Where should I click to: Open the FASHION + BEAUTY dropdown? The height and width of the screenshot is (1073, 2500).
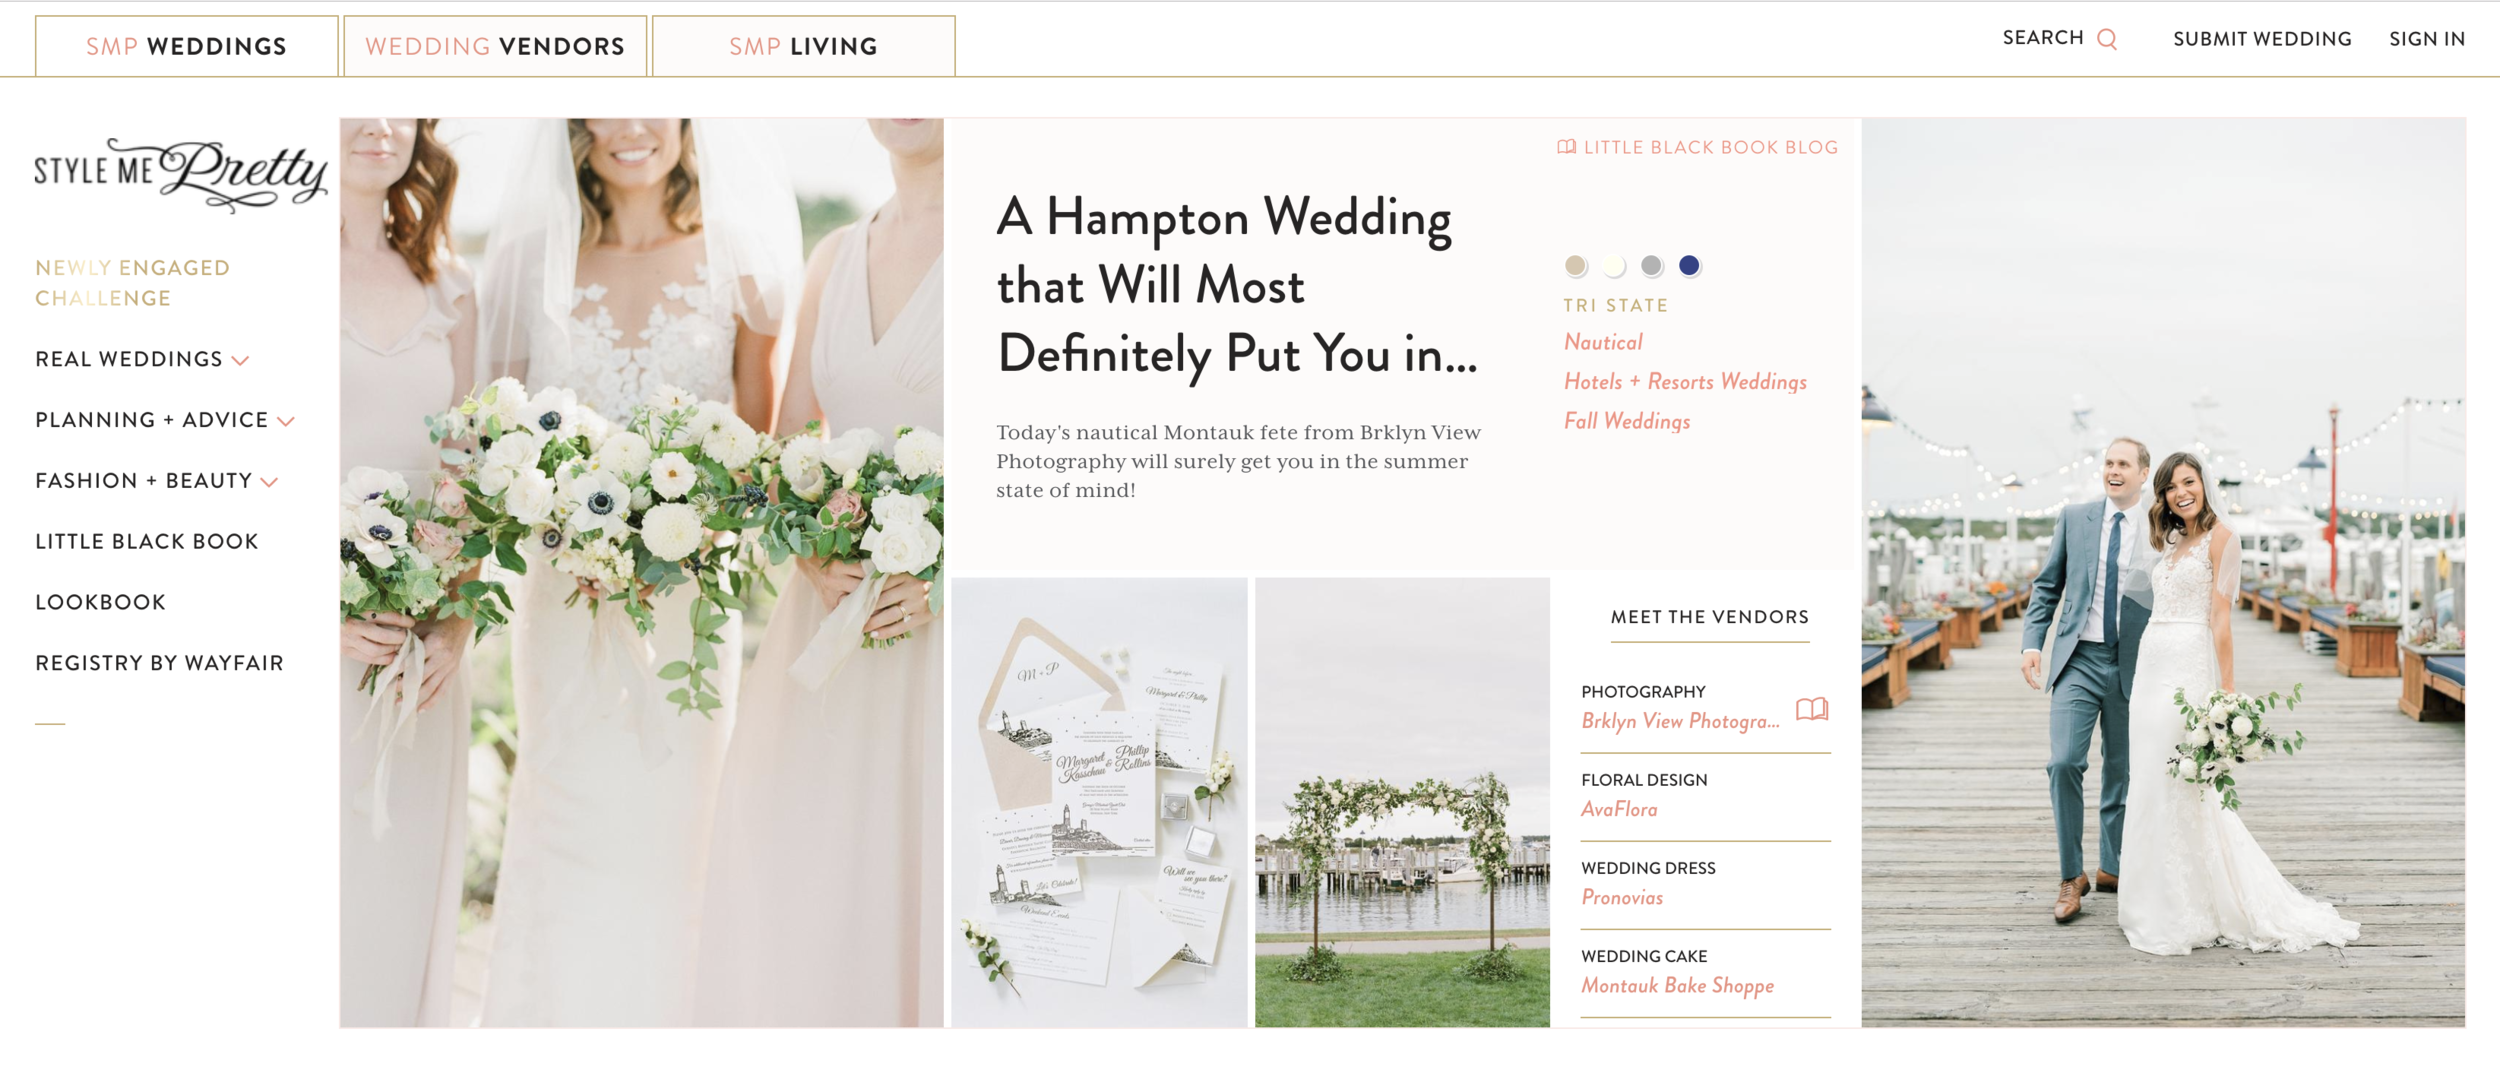point(268,482)
